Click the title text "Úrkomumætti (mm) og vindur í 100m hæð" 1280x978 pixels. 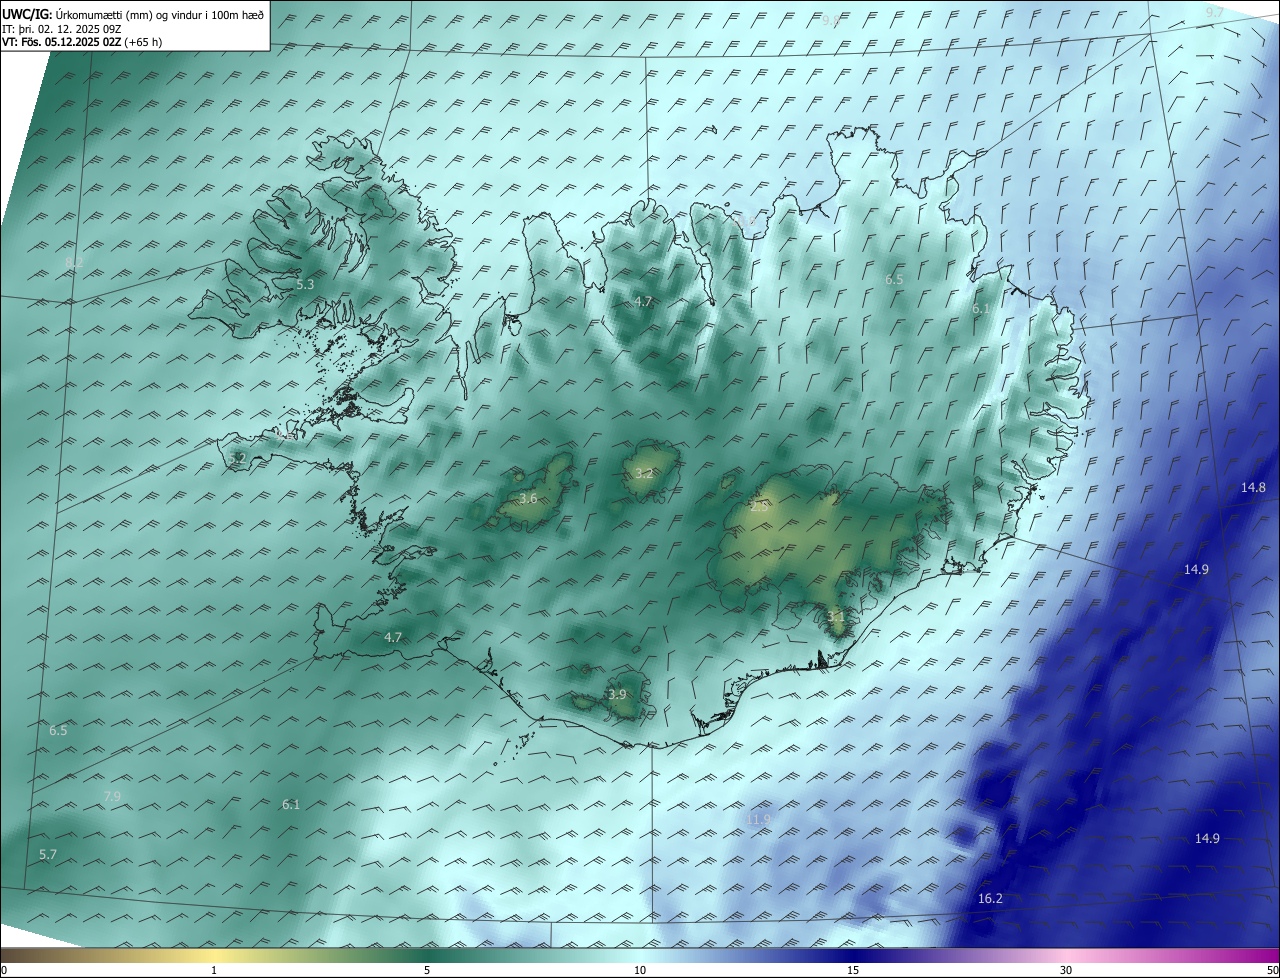[160, 15]
